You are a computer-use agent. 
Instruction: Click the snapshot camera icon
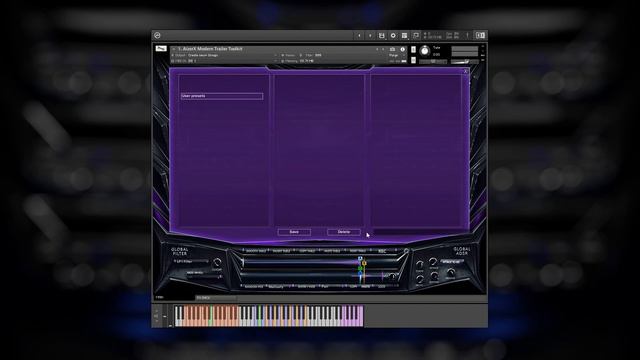click(393, 49)
